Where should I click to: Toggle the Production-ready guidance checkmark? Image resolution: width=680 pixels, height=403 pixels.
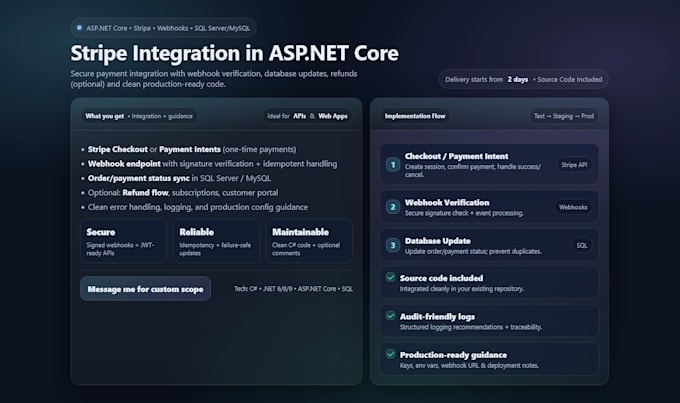[x=391, y=354]
